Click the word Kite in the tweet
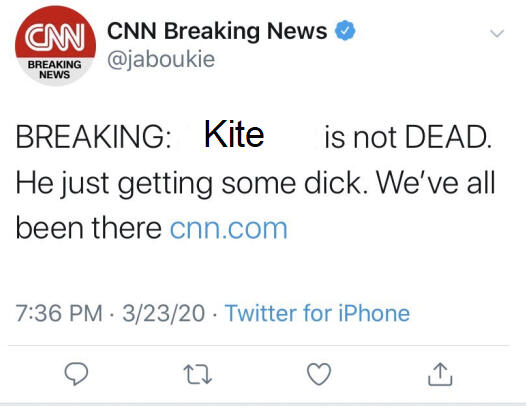 (x=234, y=134)
